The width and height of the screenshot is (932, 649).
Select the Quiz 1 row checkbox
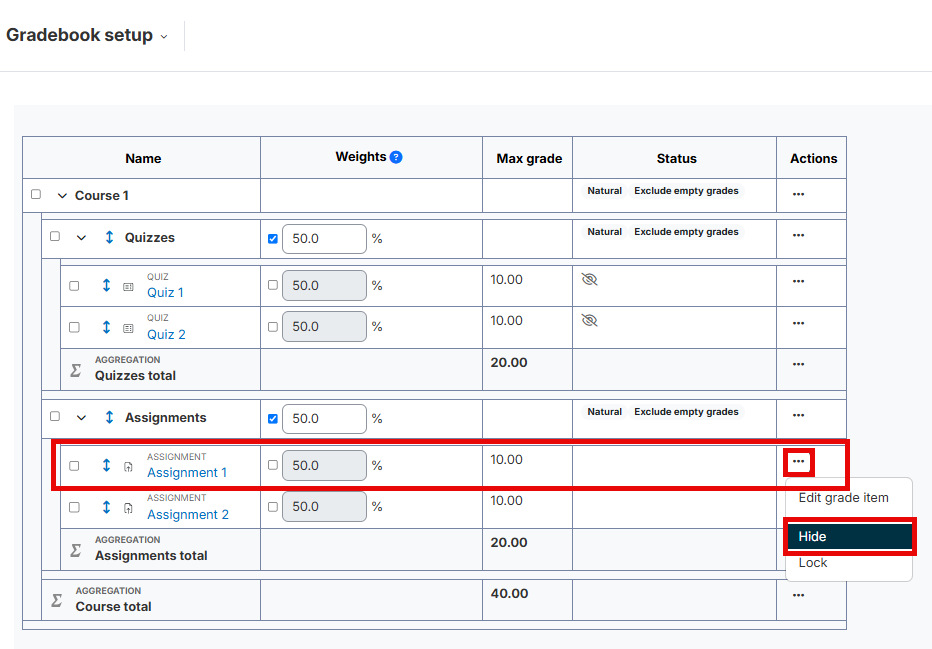(x=74, y=286)
